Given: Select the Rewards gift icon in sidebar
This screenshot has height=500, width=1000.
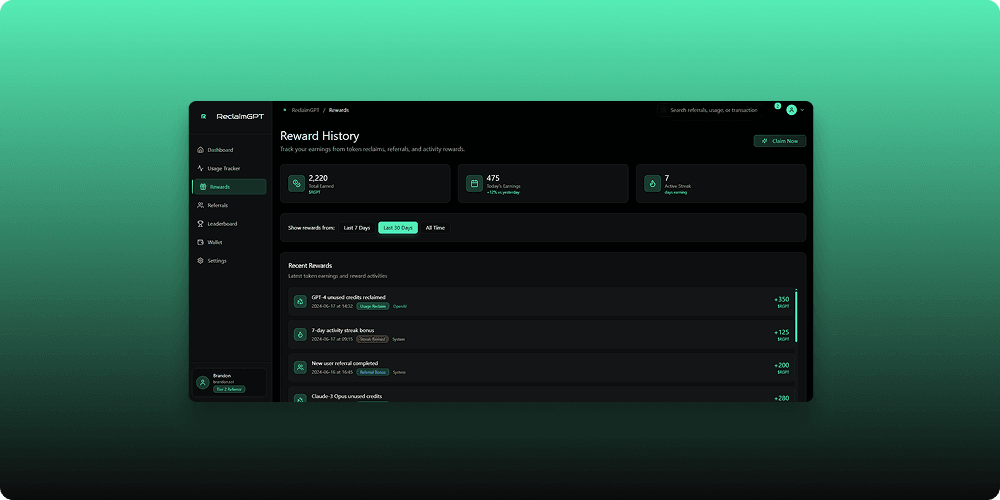Looking at the screenshot, I should click(x=203, y=187).
